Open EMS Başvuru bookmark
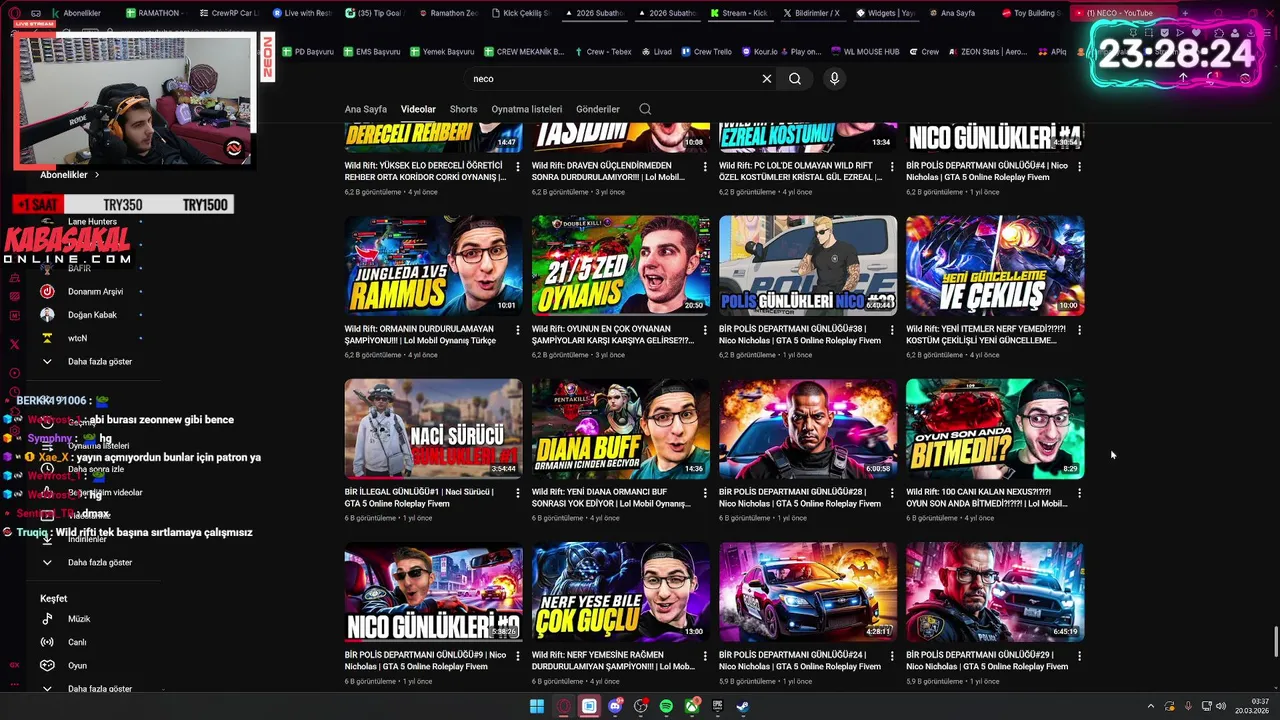This screenshot has height=720, width=1280. coord(371,51)
